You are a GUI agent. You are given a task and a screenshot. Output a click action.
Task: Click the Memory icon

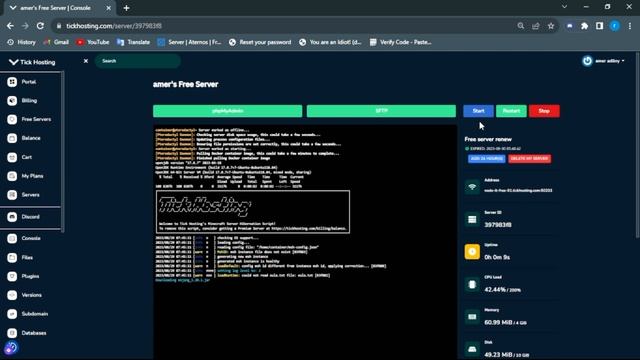(x=472, y=317)
